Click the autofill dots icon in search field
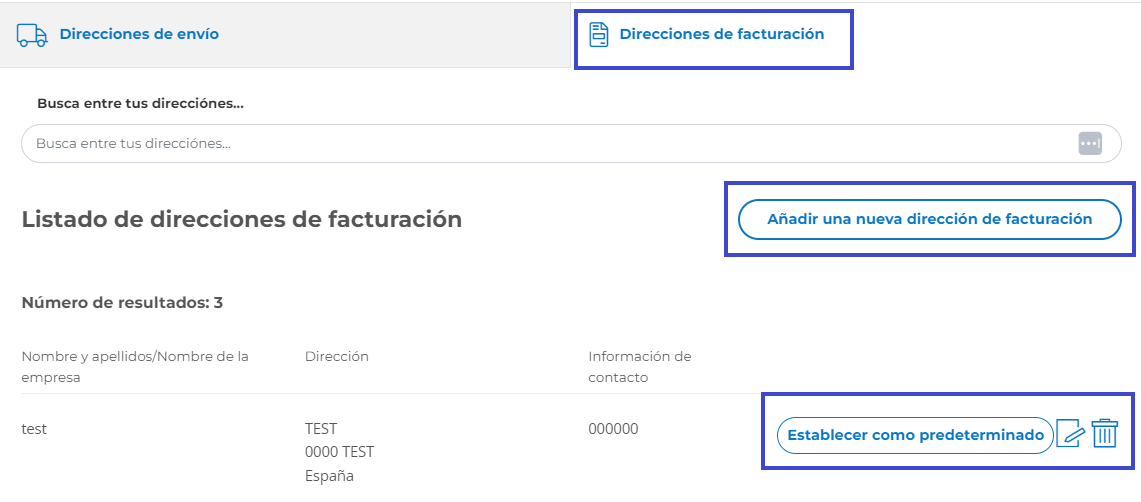This screenshot has width=1141, height=502. pyautogui.click(x=1090, y=143)
